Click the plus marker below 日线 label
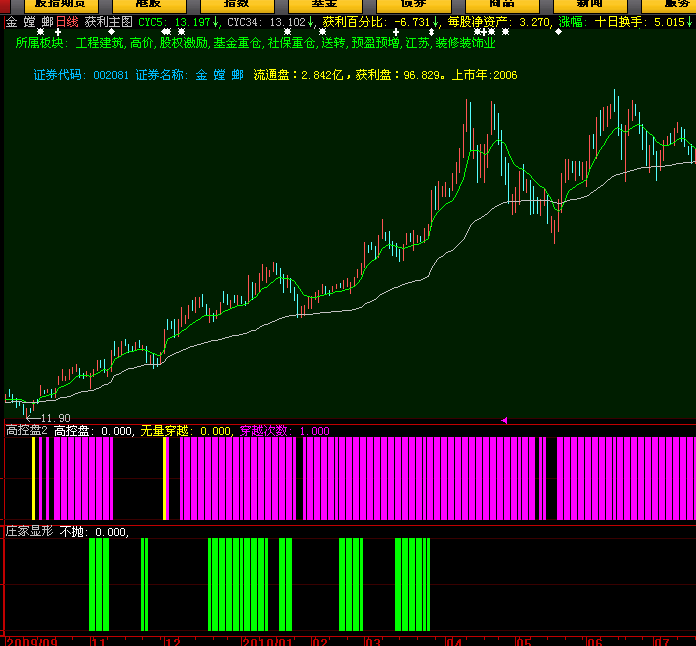Screen dimensions: 696x646 [x=58, y=32]
